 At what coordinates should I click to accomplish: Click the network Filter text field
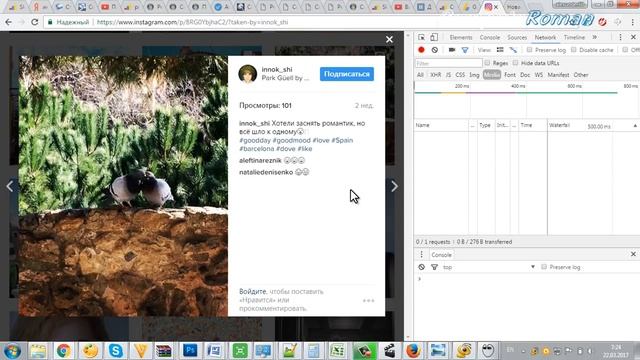pyautogui.click(x=449, y=63)
